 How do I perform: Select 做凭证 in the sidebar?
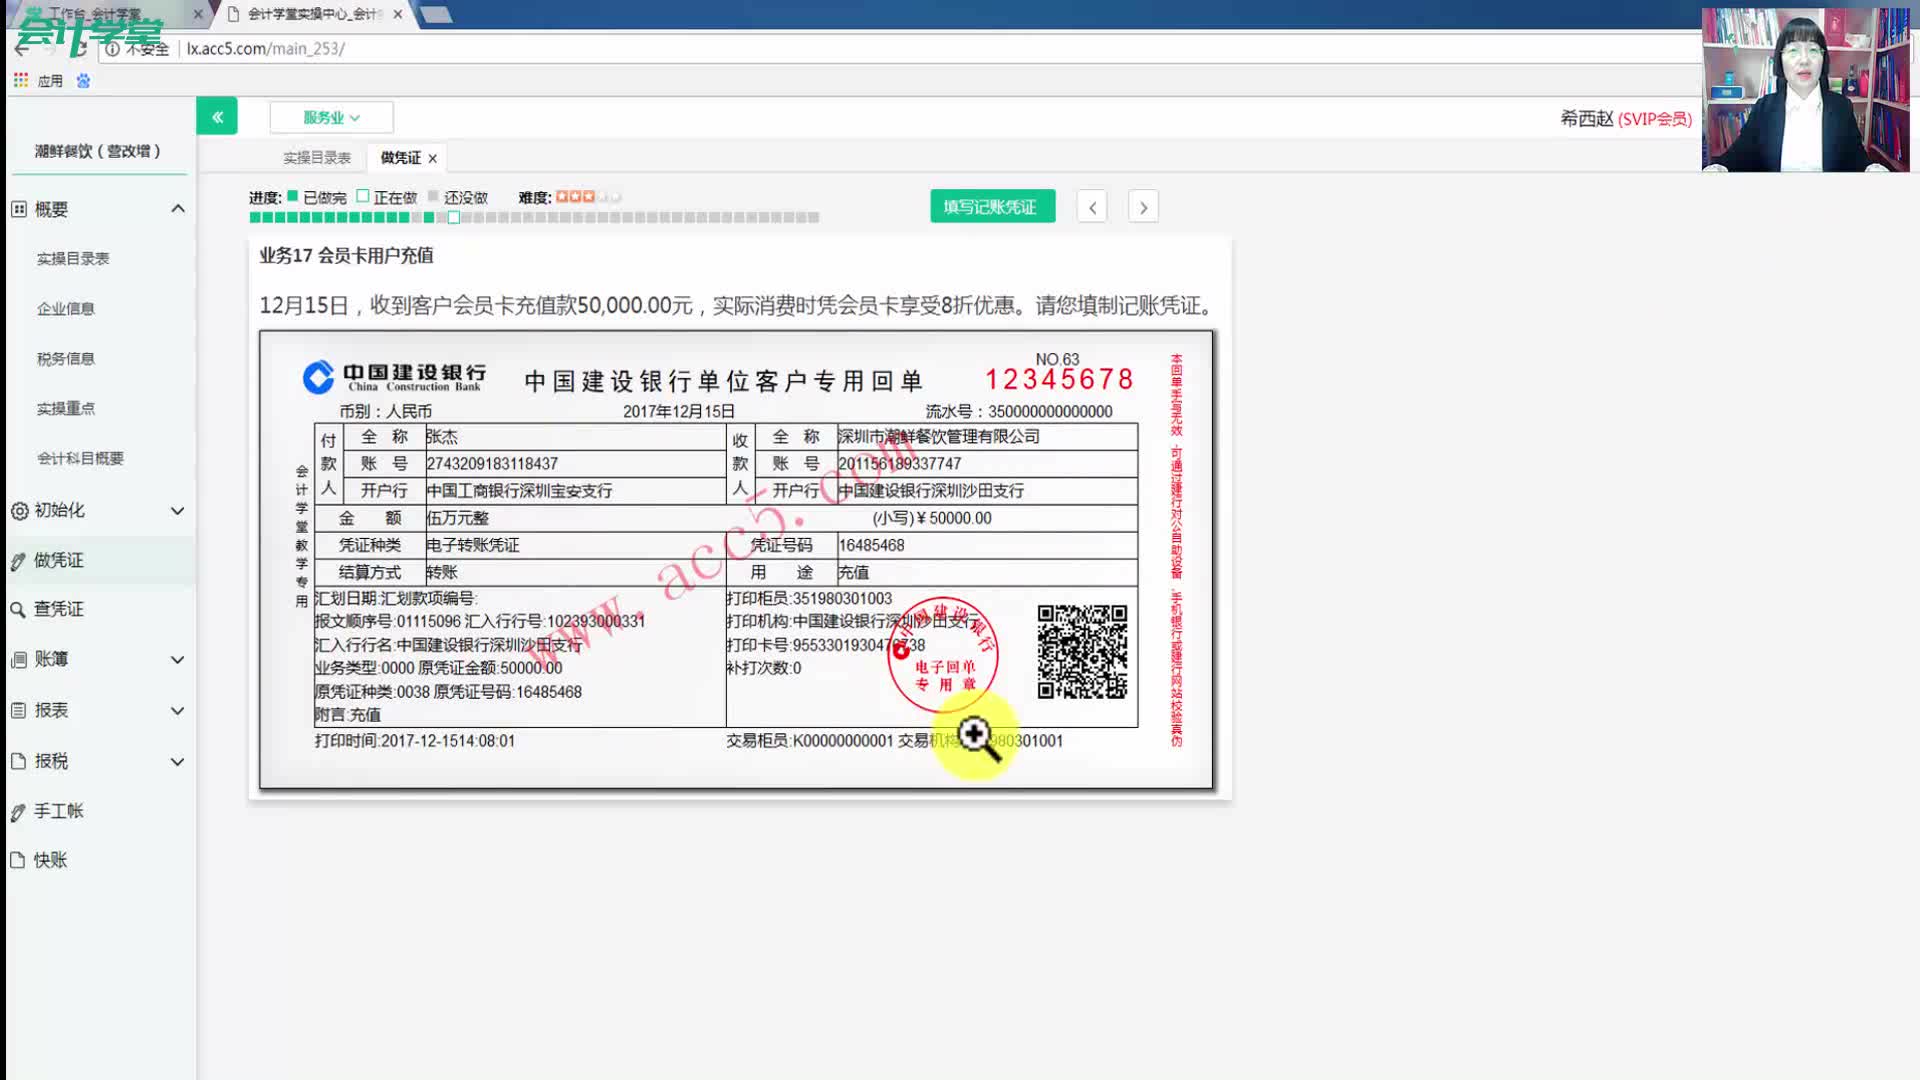tap(59, 560)
